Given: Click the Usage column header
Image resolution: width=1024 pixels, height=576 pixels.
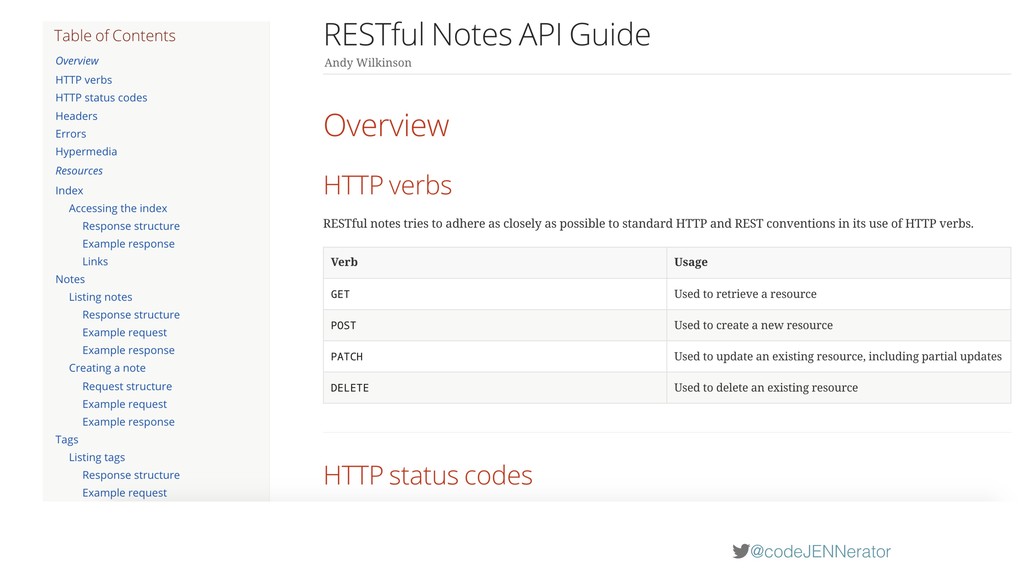Looking at the screenshot, I should 839,263.
